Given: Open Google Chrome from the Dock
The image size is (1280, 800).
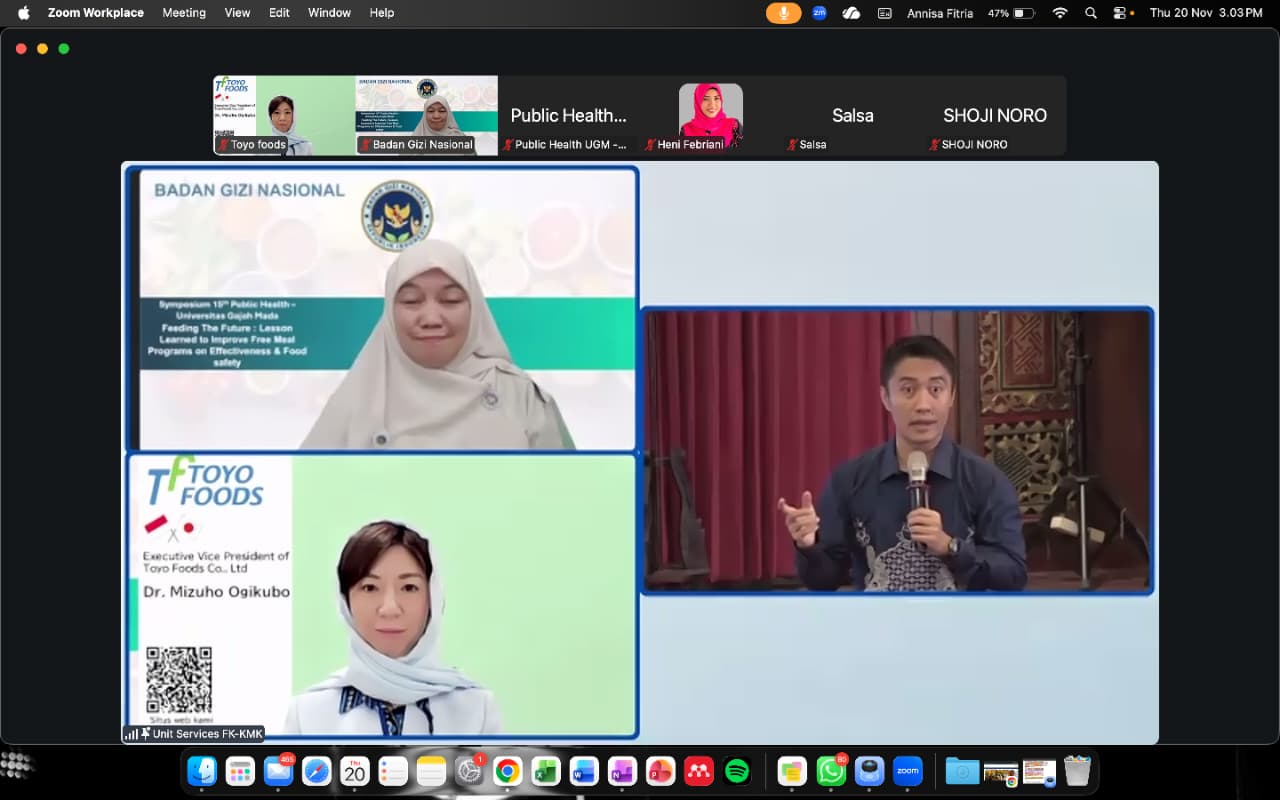Looking at the screenshot, I should click(508, 771).
